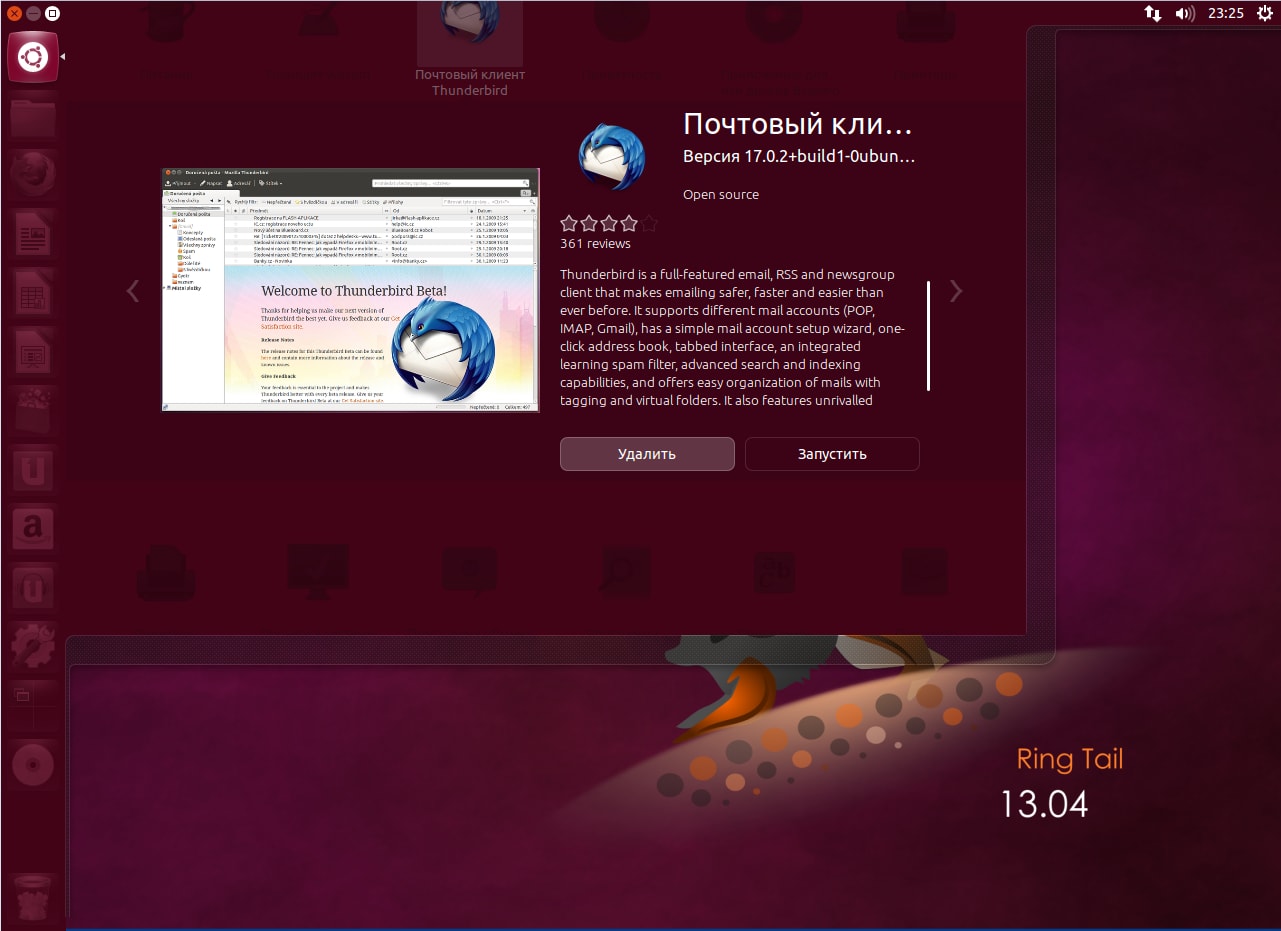Close the window with red button

tap(14, 13)
